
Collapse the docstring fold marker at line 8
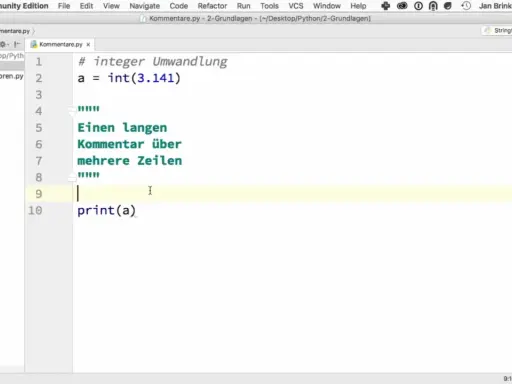pyautogui.click(x=72, y=177)
